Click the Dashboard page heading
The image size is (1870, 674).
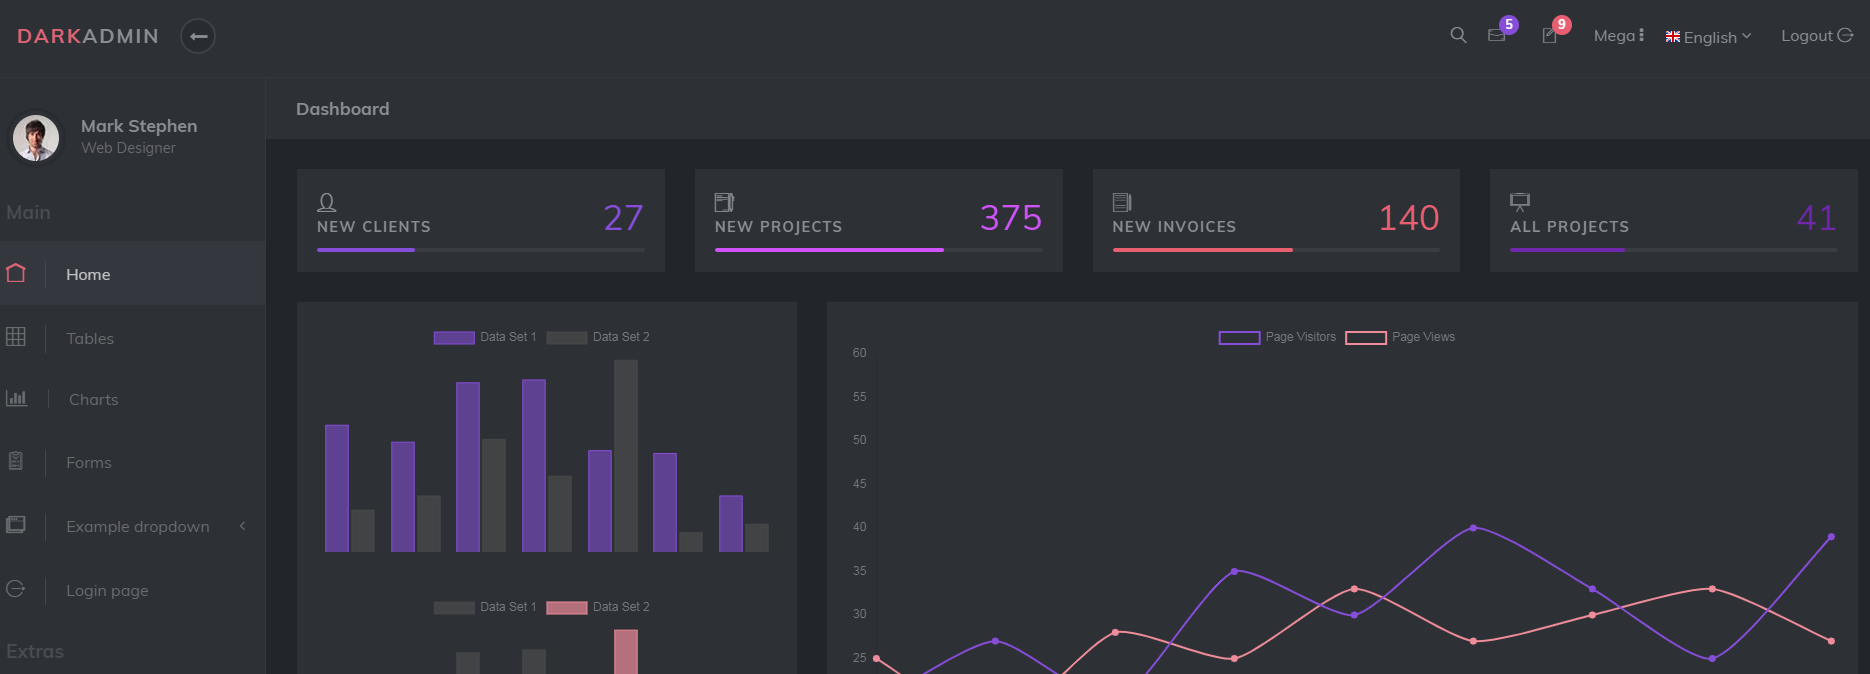(343, 109)
